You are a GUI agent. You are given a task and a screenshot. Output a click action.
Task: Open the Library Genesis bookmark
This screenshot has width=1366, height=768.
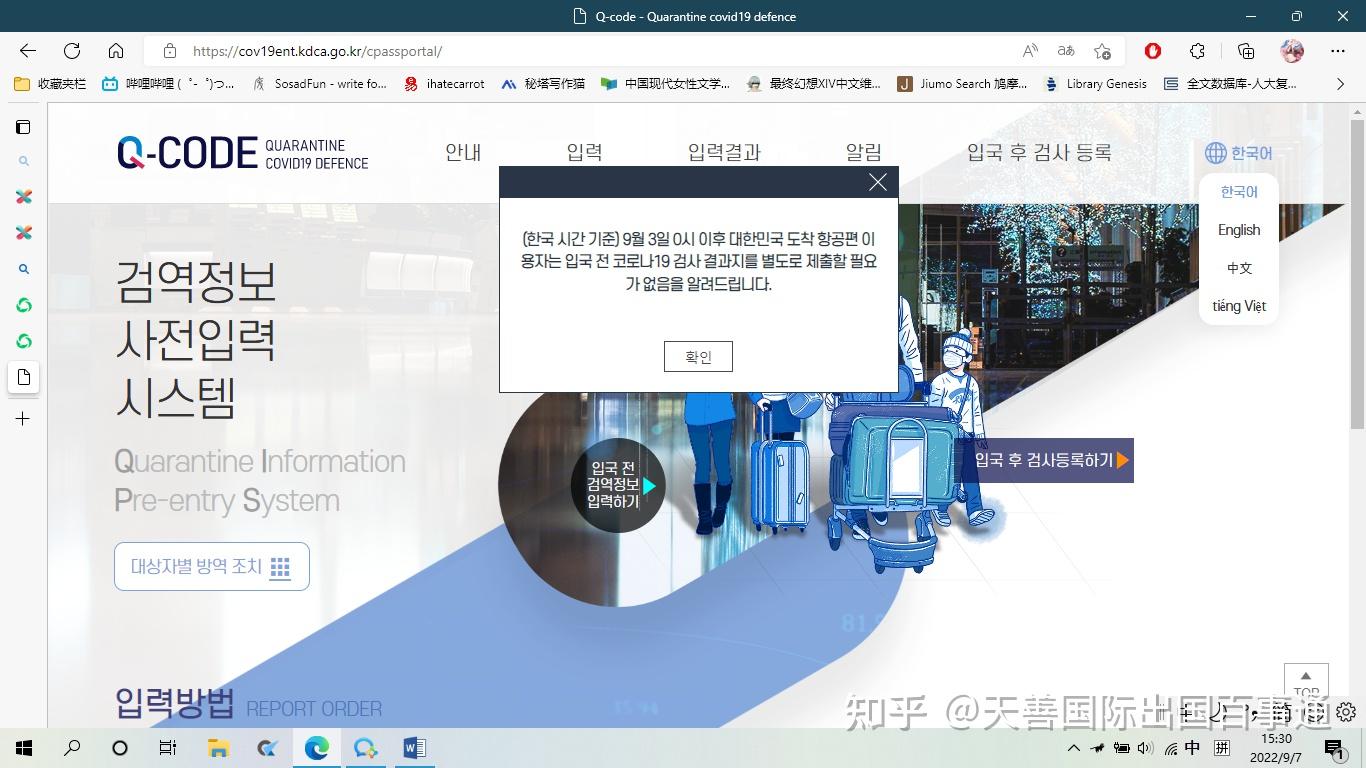pyautogui.click(x=1095, y=84)
